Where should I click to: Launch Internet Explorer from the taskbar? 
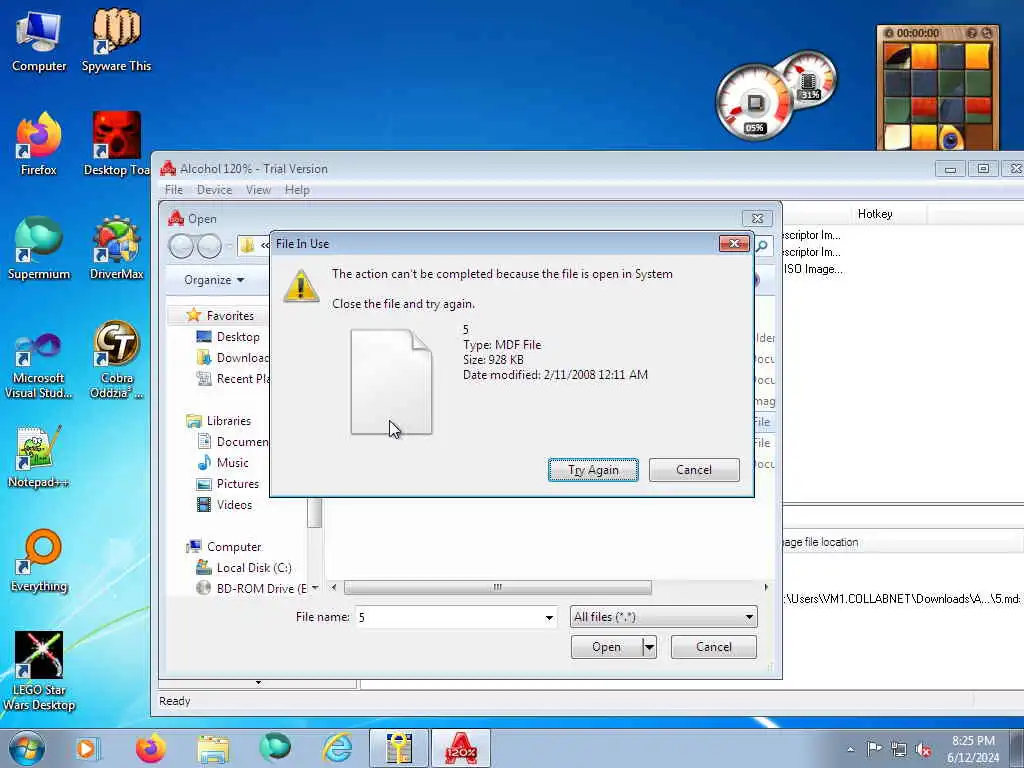(x=338, y=748)
